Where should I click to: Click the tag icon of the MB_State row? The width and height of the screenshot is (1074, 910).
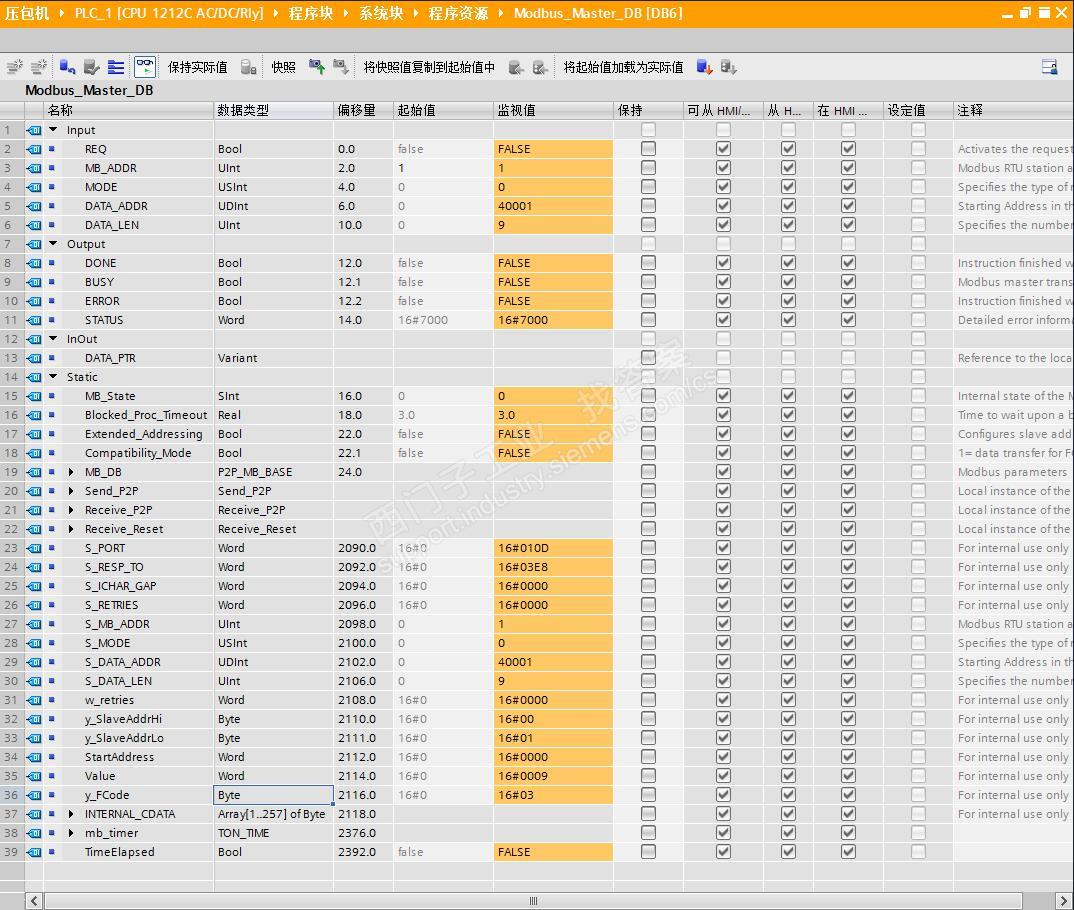coord(34,396)
